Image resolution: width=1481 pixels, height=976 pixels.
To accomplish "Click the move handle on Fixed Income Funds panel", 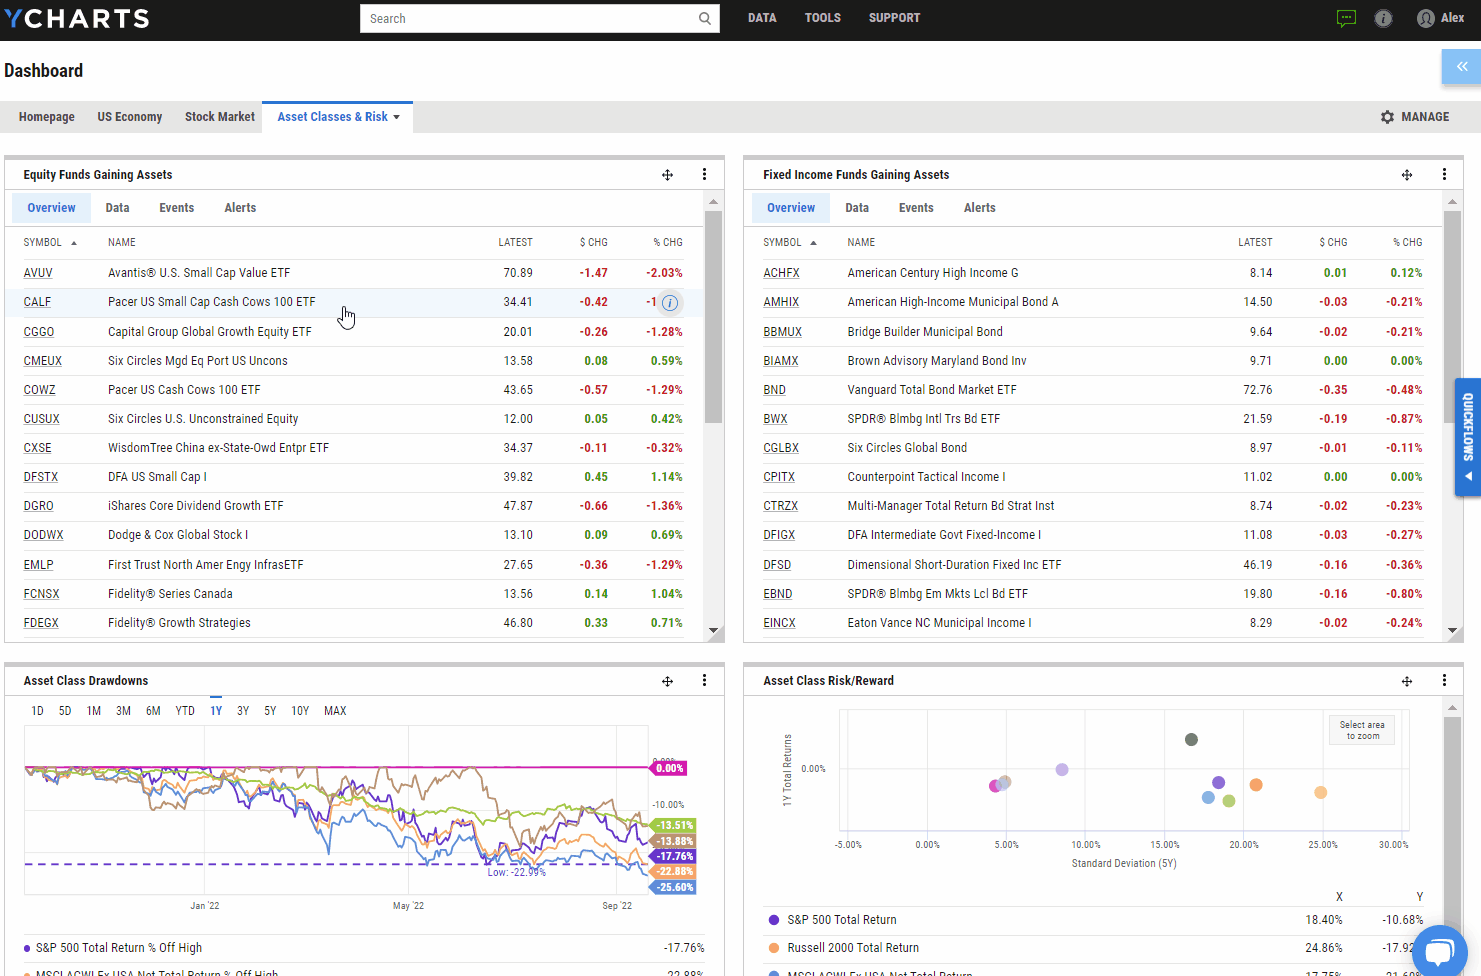I will pyautogui.click(x=1406, y=174).
